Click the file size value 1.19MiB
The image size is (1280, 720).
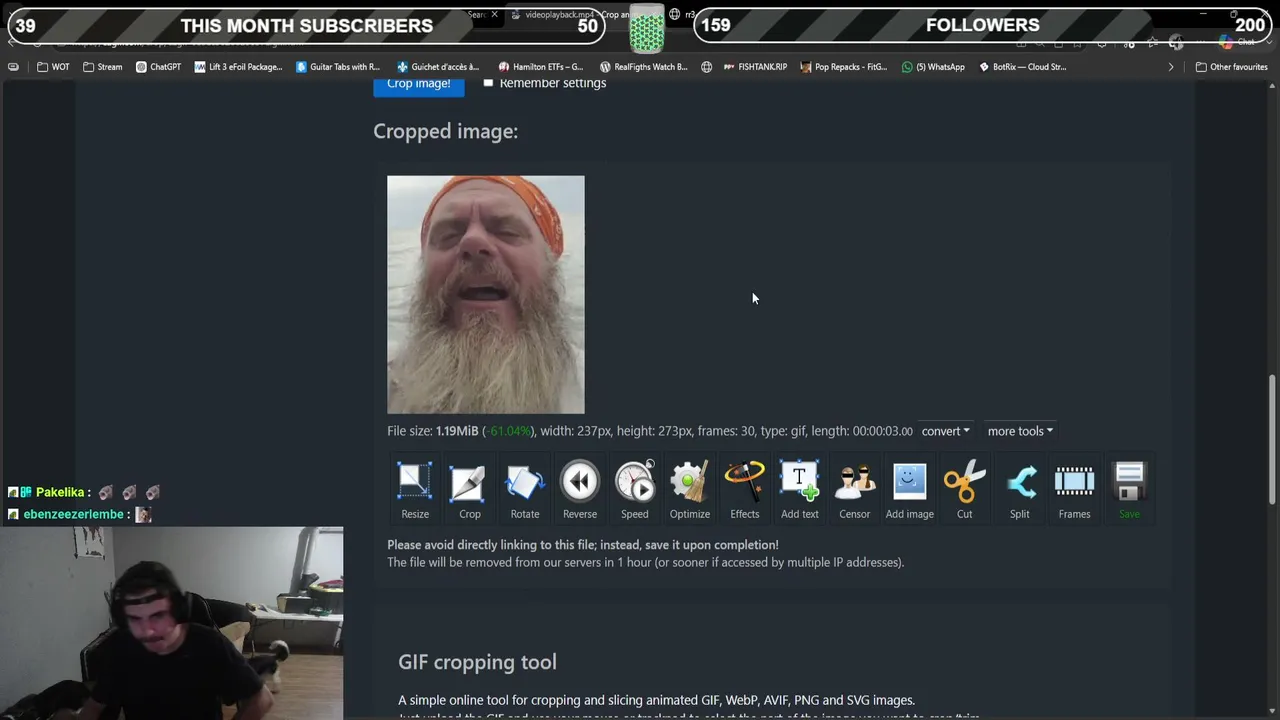pos(457,431)
